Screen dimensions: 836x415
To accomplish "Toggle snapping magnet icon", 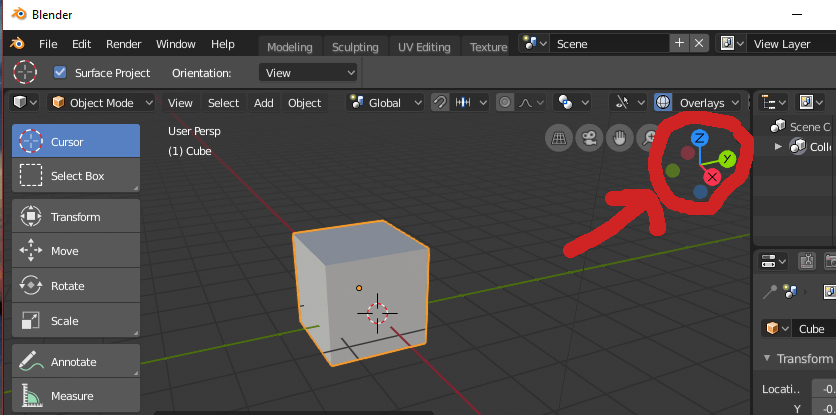I will tap(439, 102).
